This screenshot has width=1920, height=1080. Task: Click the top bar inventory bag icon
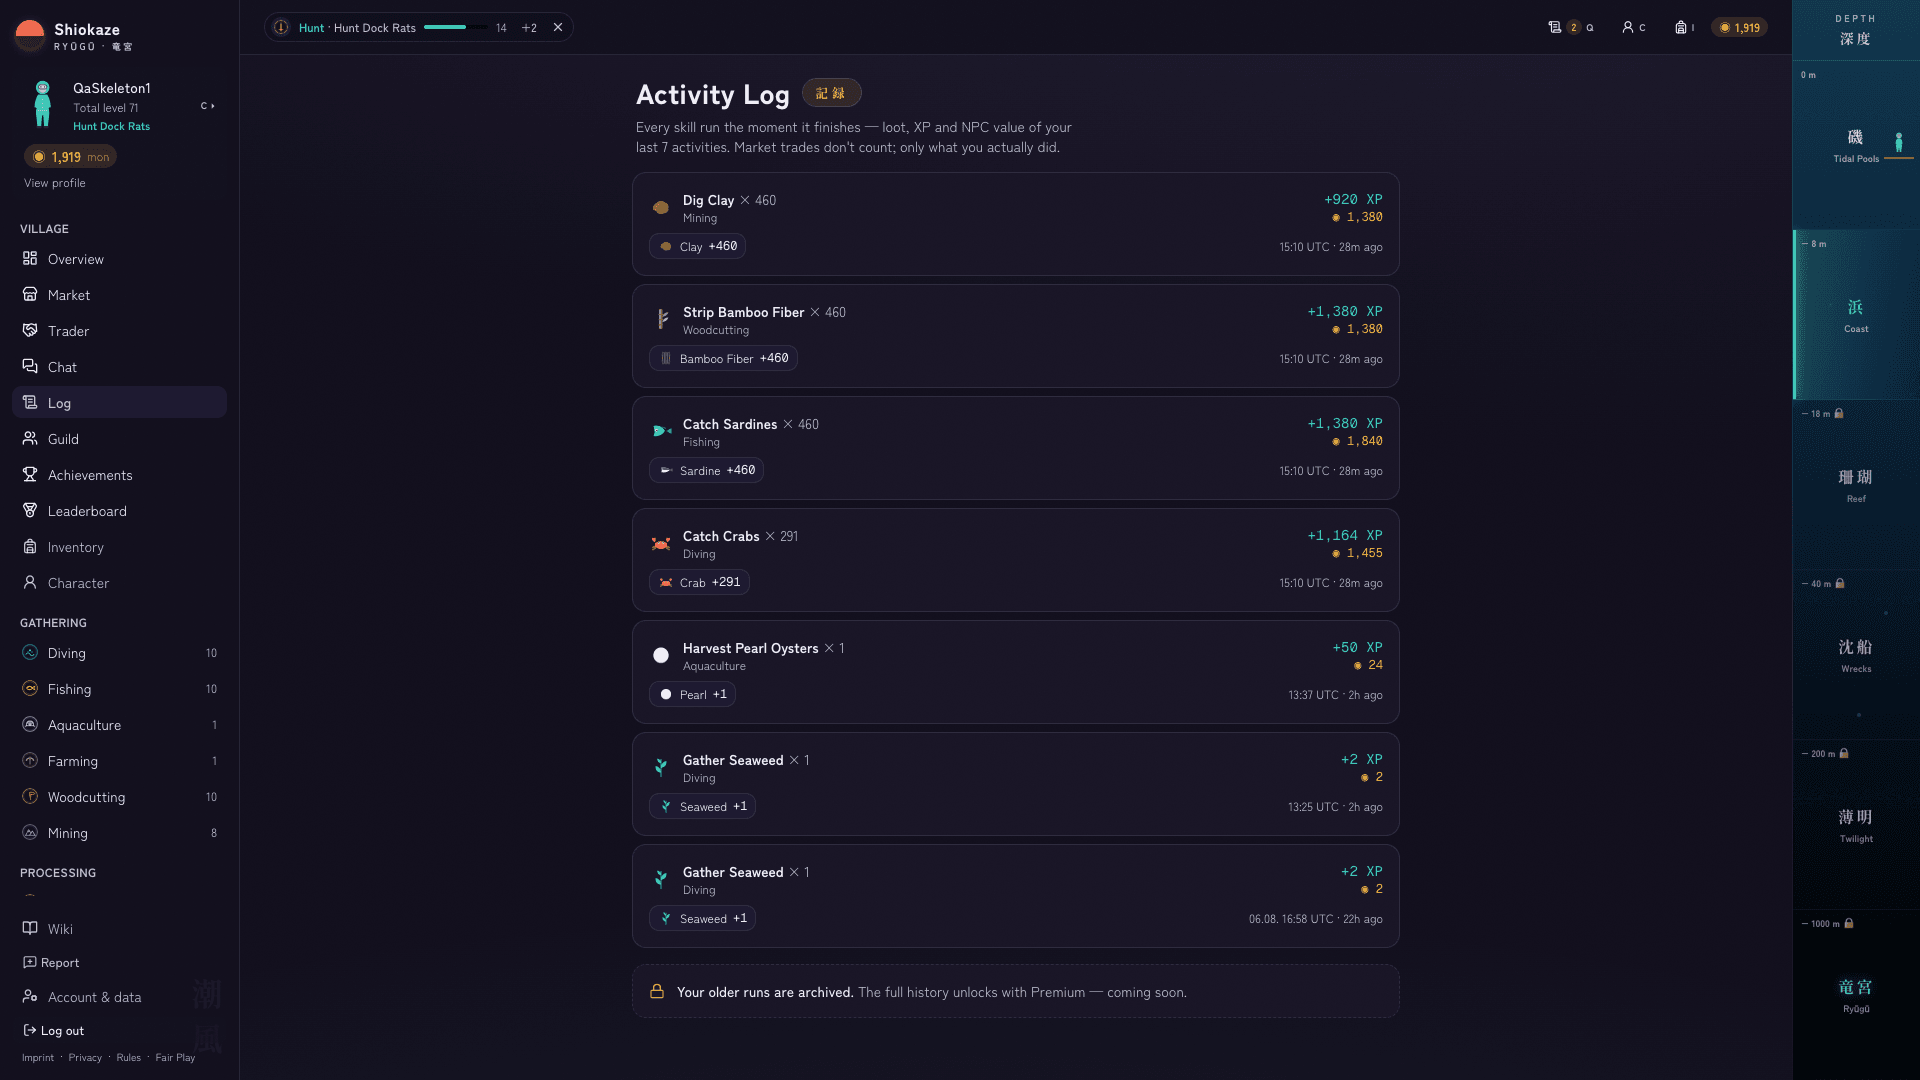pos(1681,27)
